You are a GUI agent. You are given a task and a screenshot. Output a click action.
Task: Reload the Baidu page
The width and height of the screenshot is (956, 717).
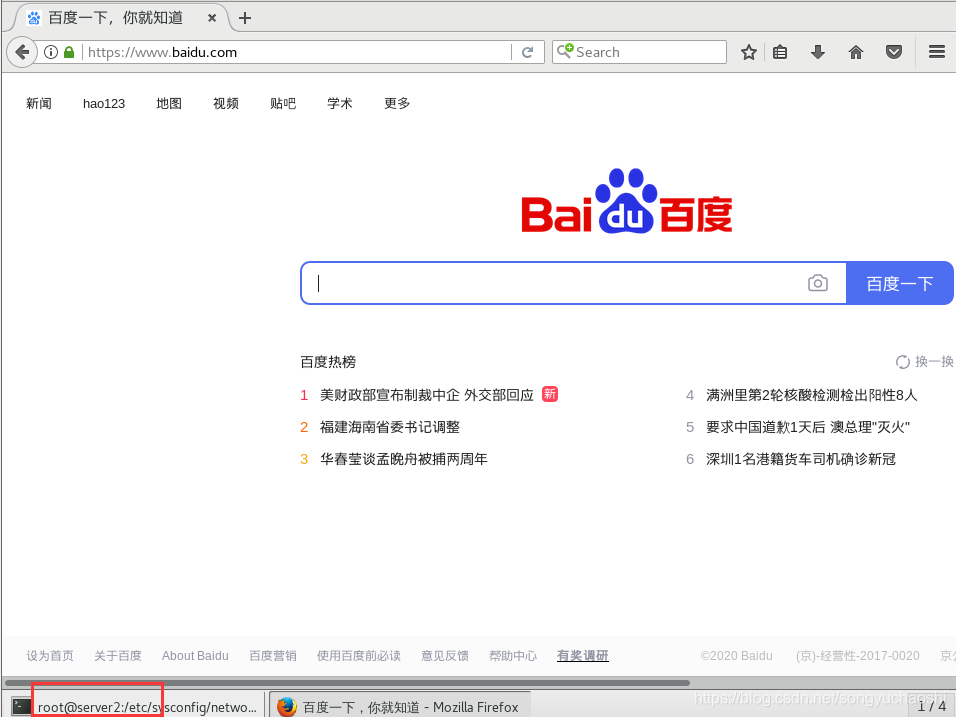(527, 51)
